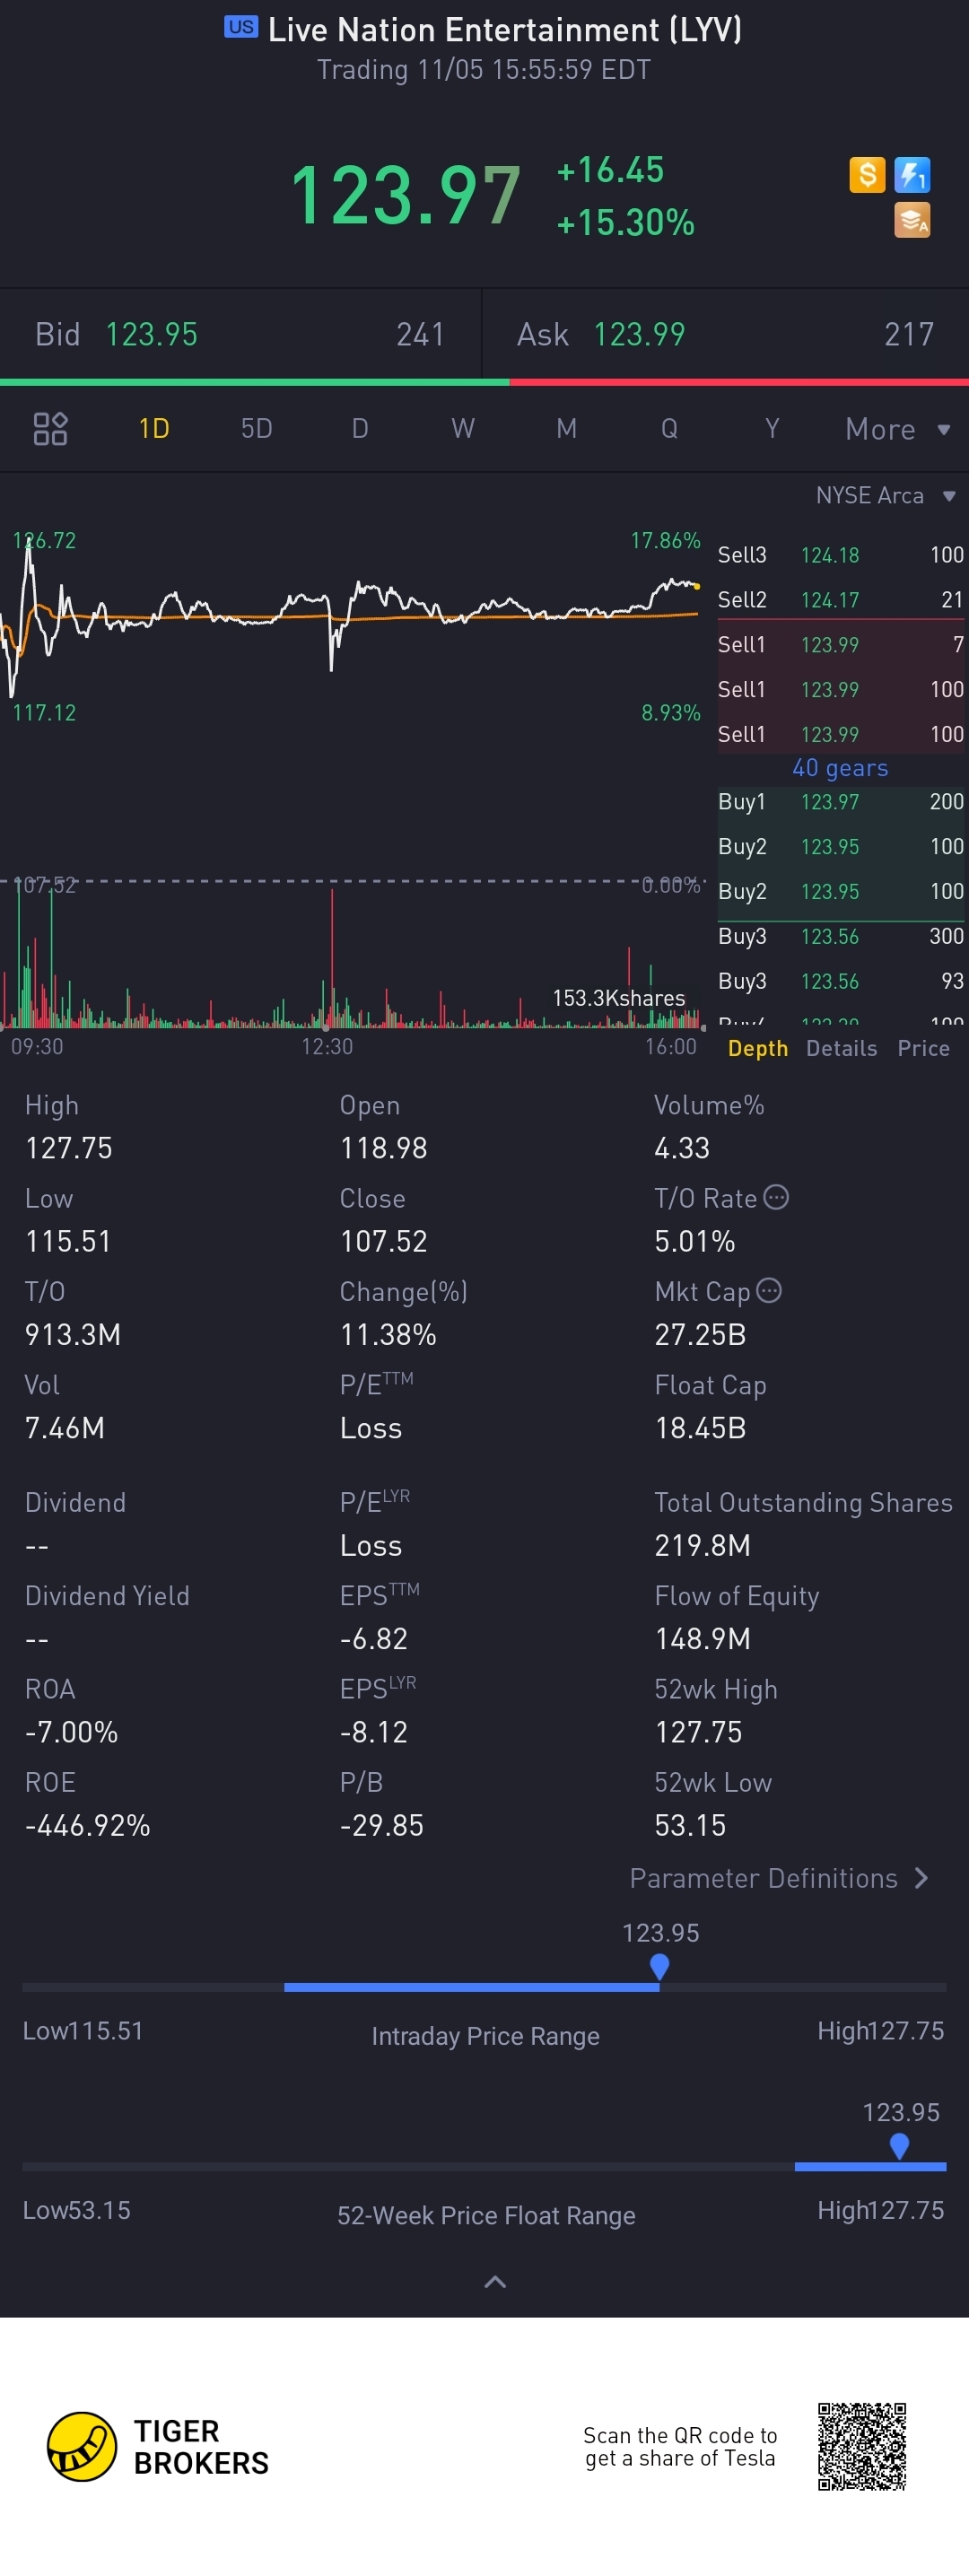Tap the Mkt Cap value 27.25B
The width and height of the screenshot is (969, 2576).
pyautogui.click(x=700, y=1334)
